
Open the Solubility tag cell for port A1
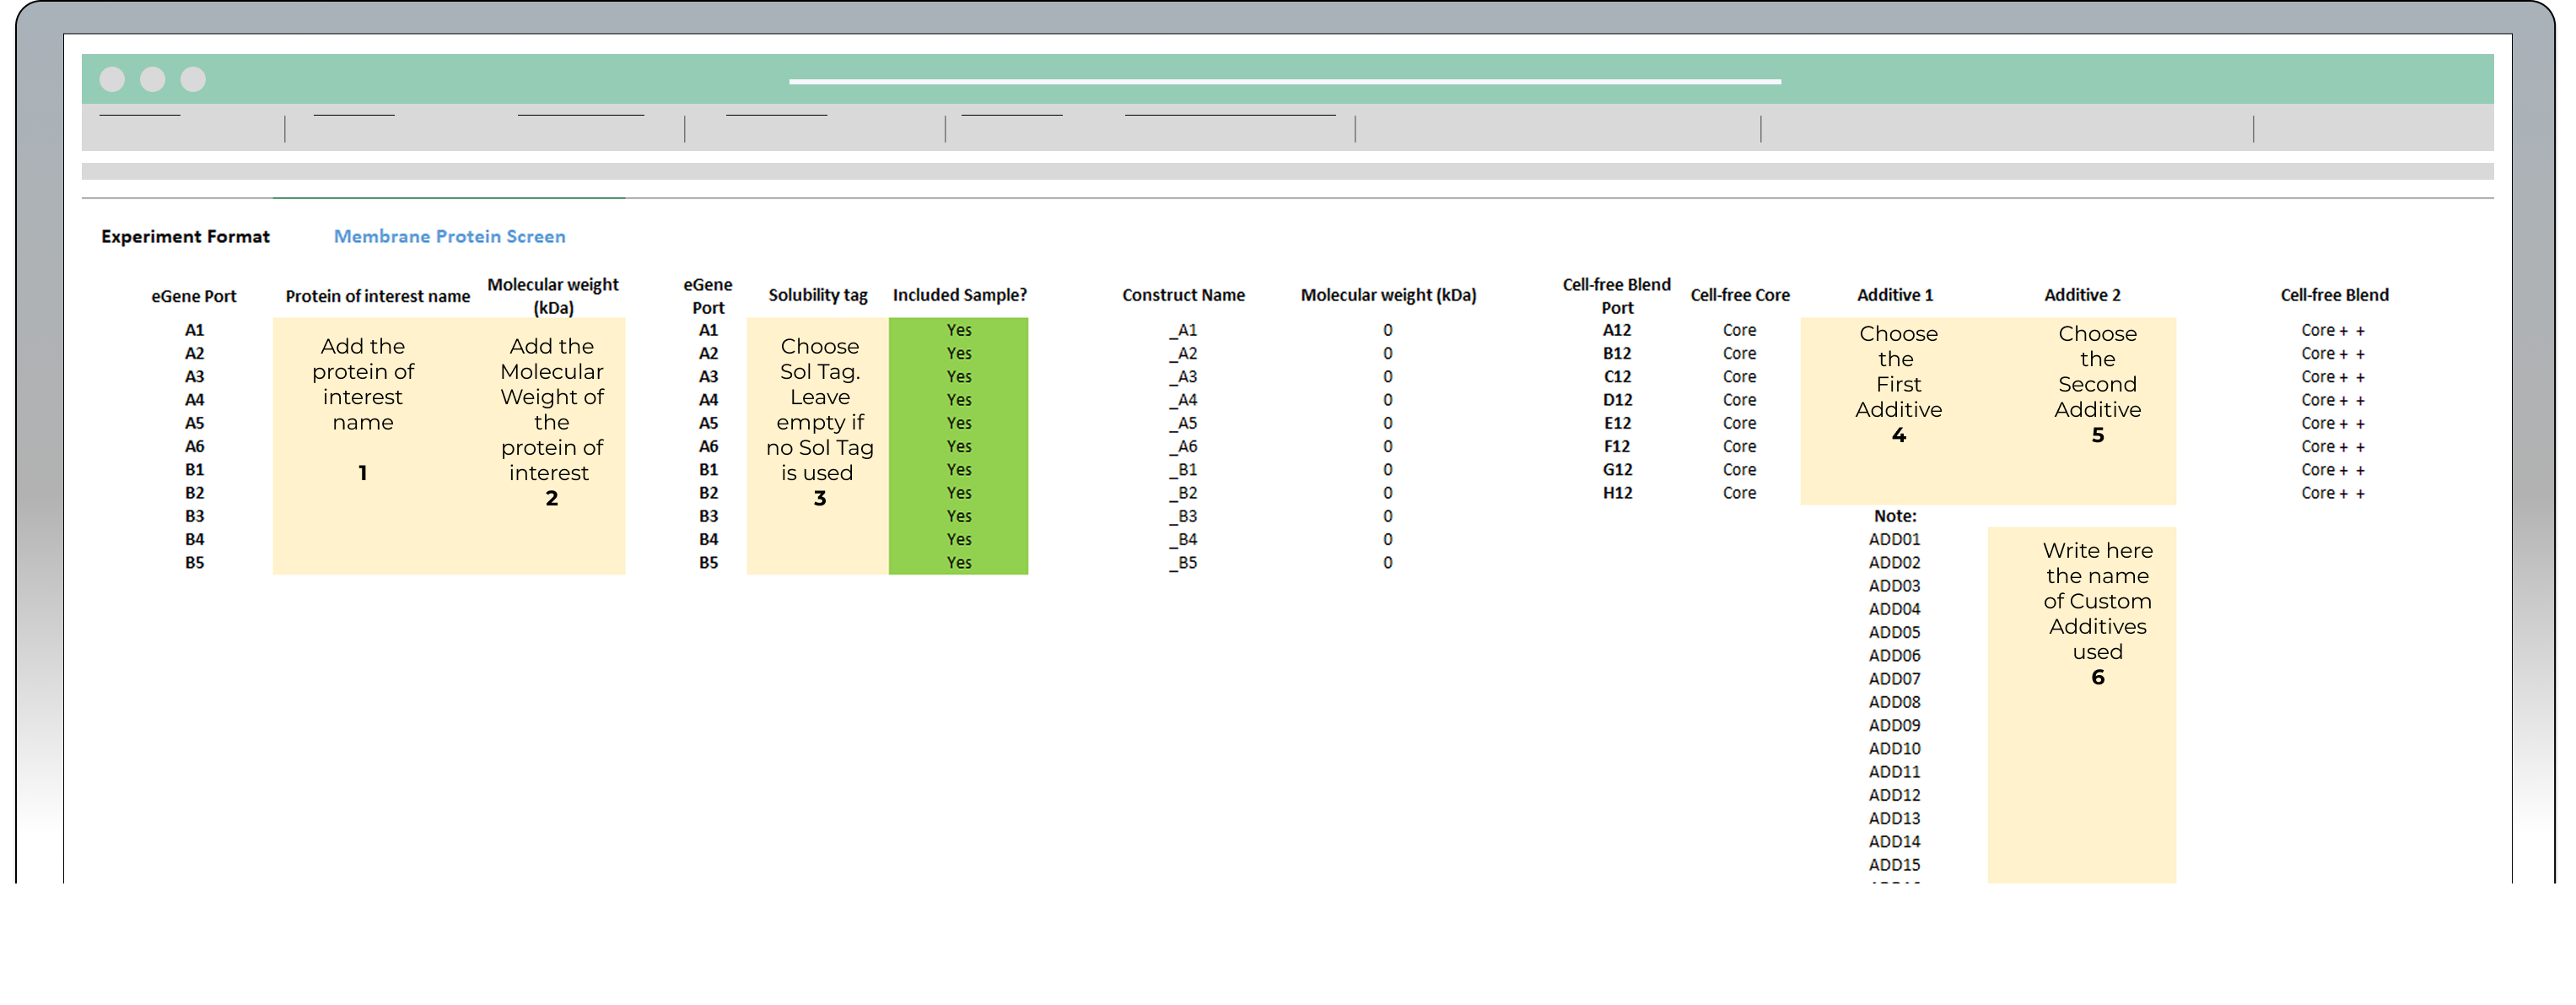pos(817,330)
